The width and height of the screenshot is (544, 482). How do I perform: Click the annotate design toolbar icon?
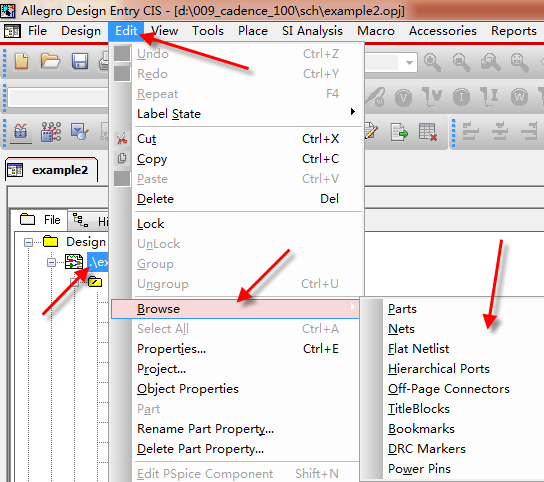tap(21, 132)
